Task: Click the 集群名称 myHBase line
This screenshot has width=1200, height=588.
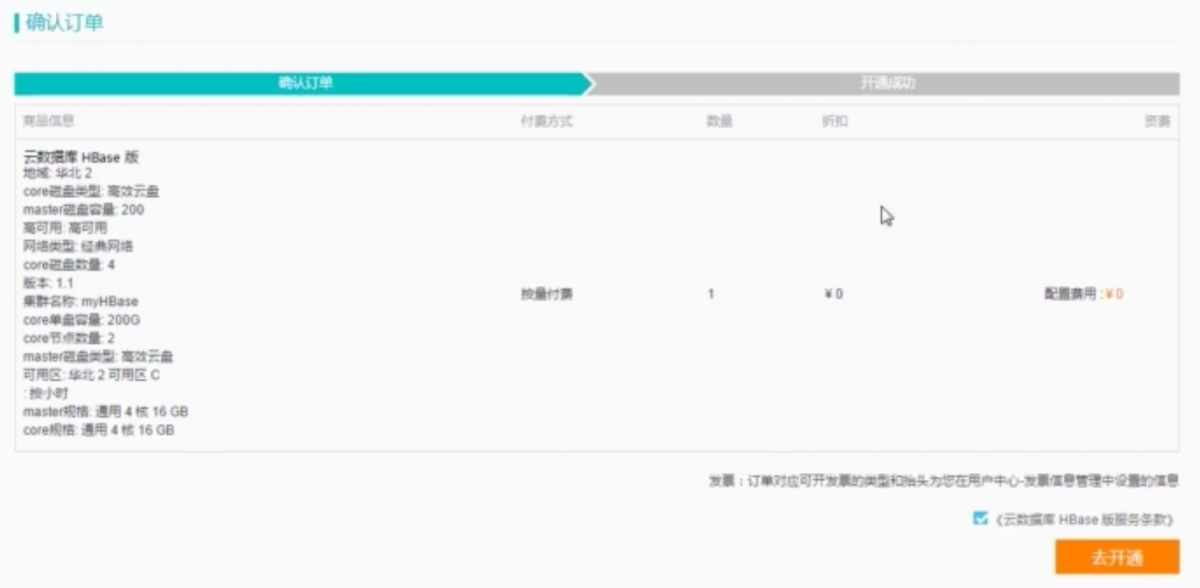Action: 81,301
